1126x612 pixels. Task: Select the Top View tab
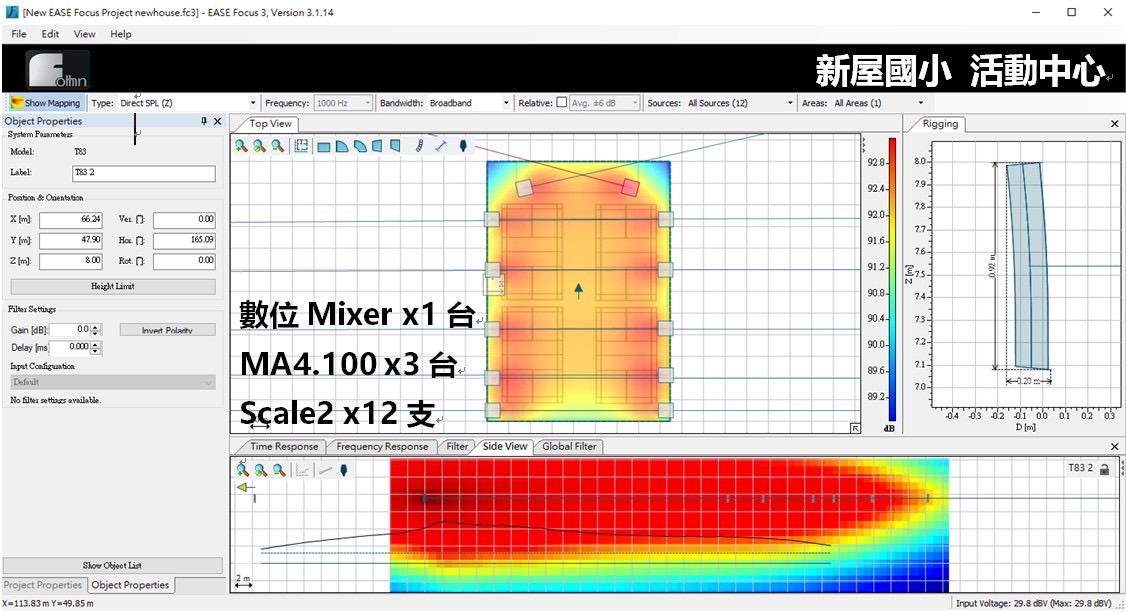271,124
